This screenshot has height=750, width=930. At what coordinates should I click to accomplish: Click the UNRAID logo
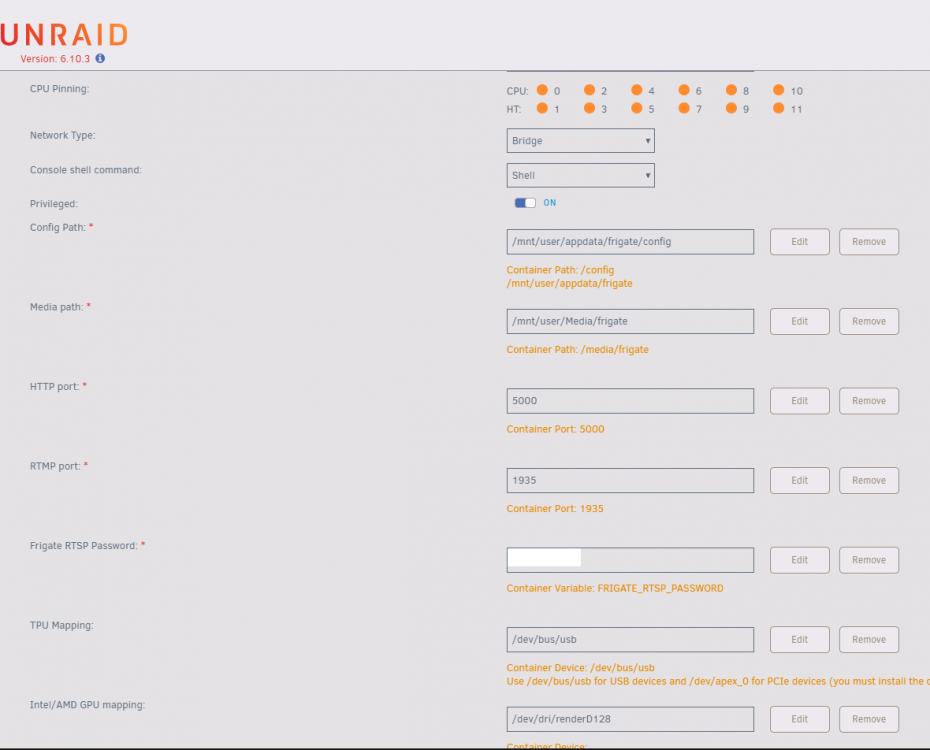tap(64, 35)
